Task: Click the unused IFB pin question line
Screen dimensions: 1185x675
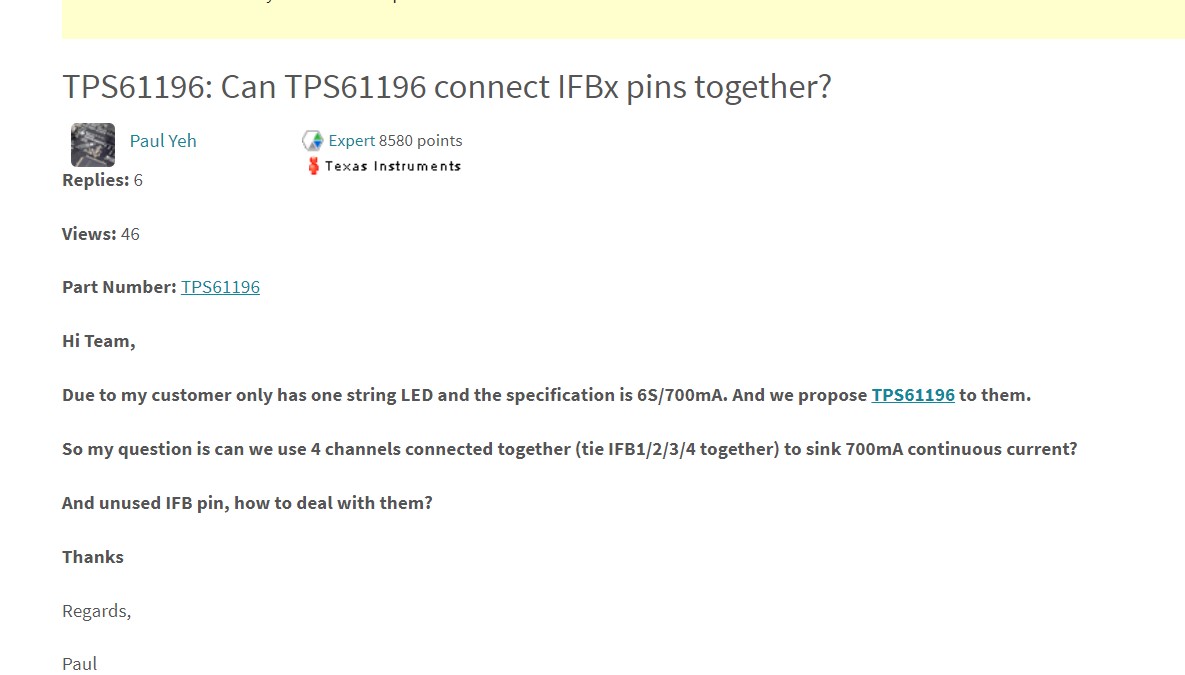Action: coord(247,503)
